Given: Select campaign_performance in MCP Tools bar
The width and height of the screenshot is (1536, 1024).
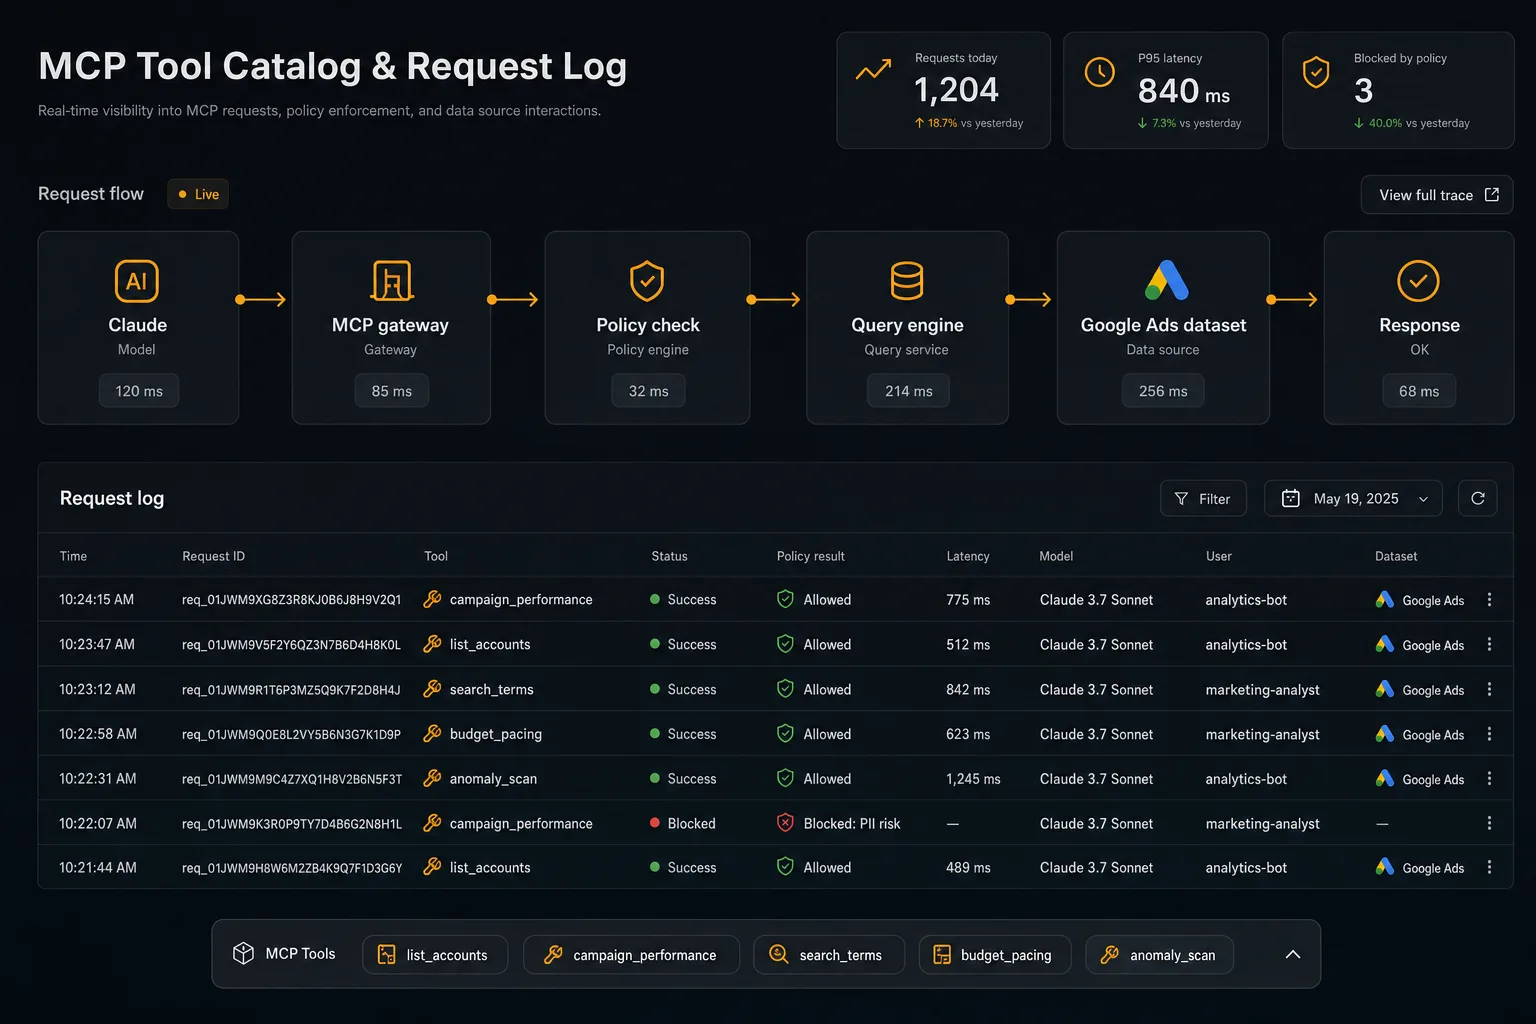Looking at the screenshot, I should [631, 955].
